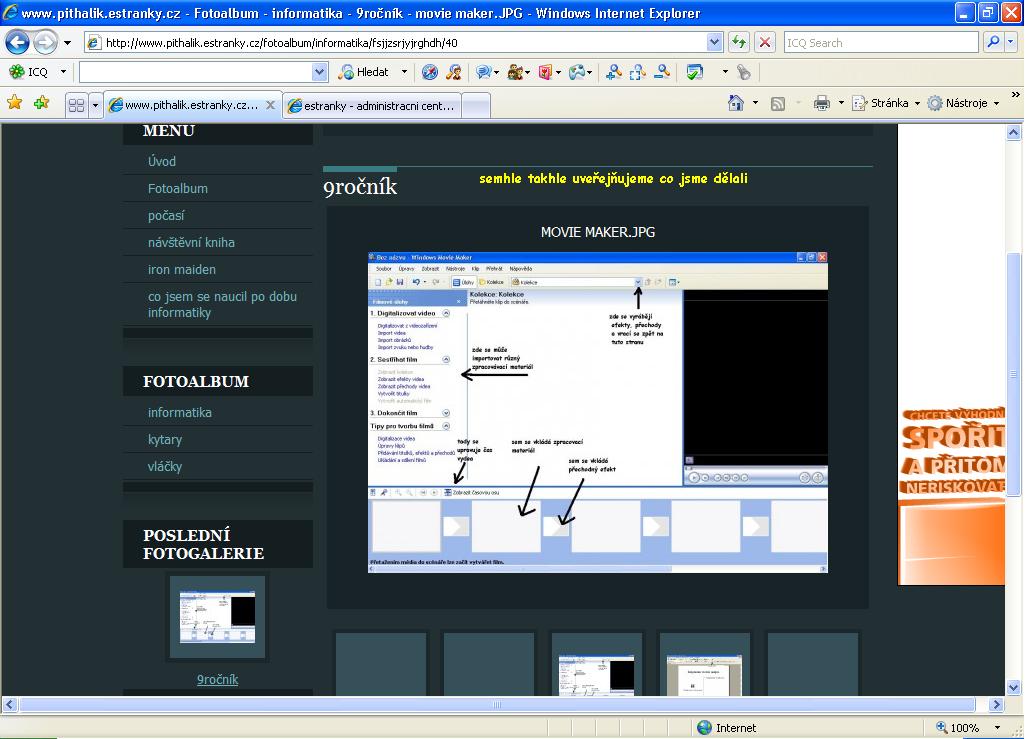The image size is (1029, 739).
Task: Click the green checkmark monitor icon
Action: pyautogui.click(x=694, y=72)
